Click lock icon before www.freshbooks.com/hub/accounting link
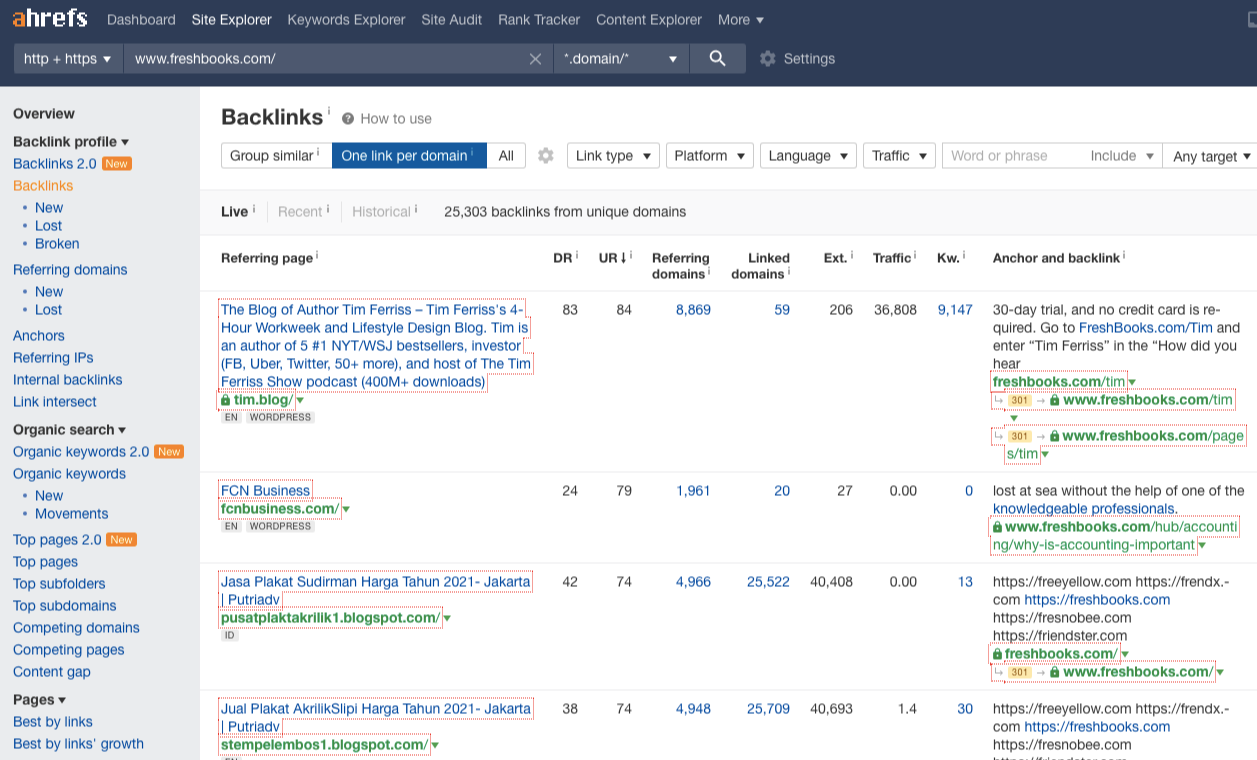Viewport: 1257px width, 760px height. pos(997,527)
